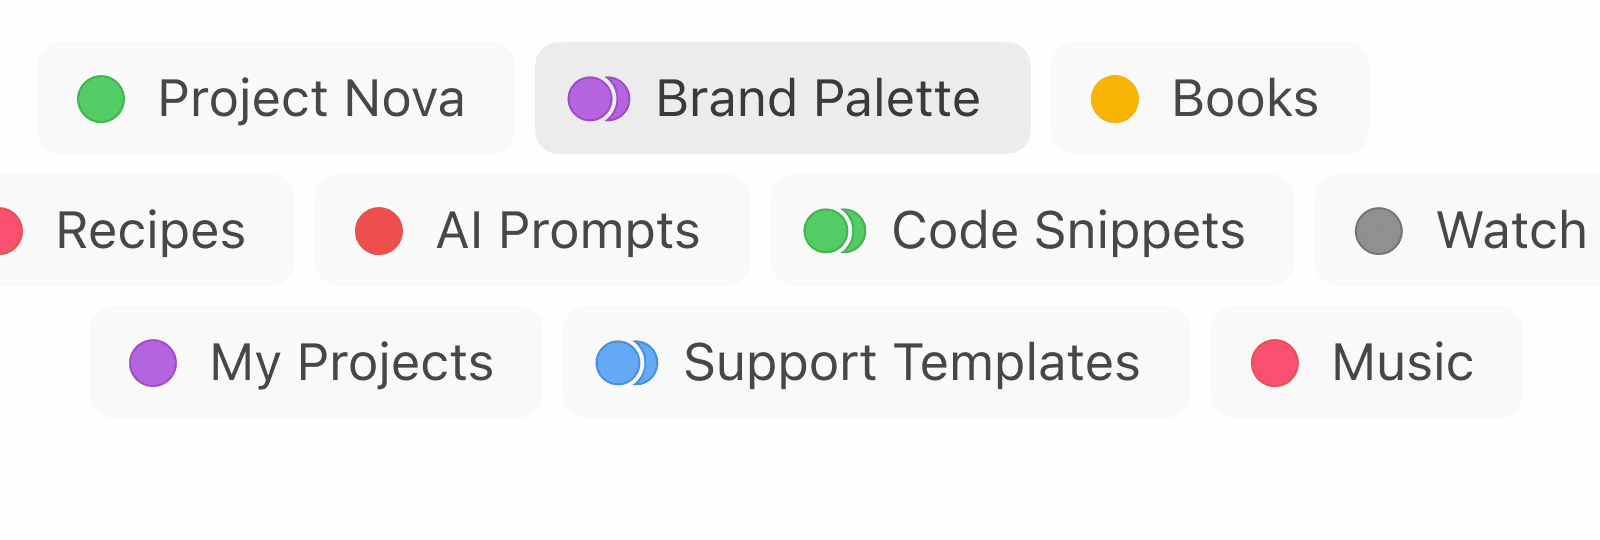Screen dimensions: 1600x540
Task: Select the Recipes chip
Action: point(146,230)
